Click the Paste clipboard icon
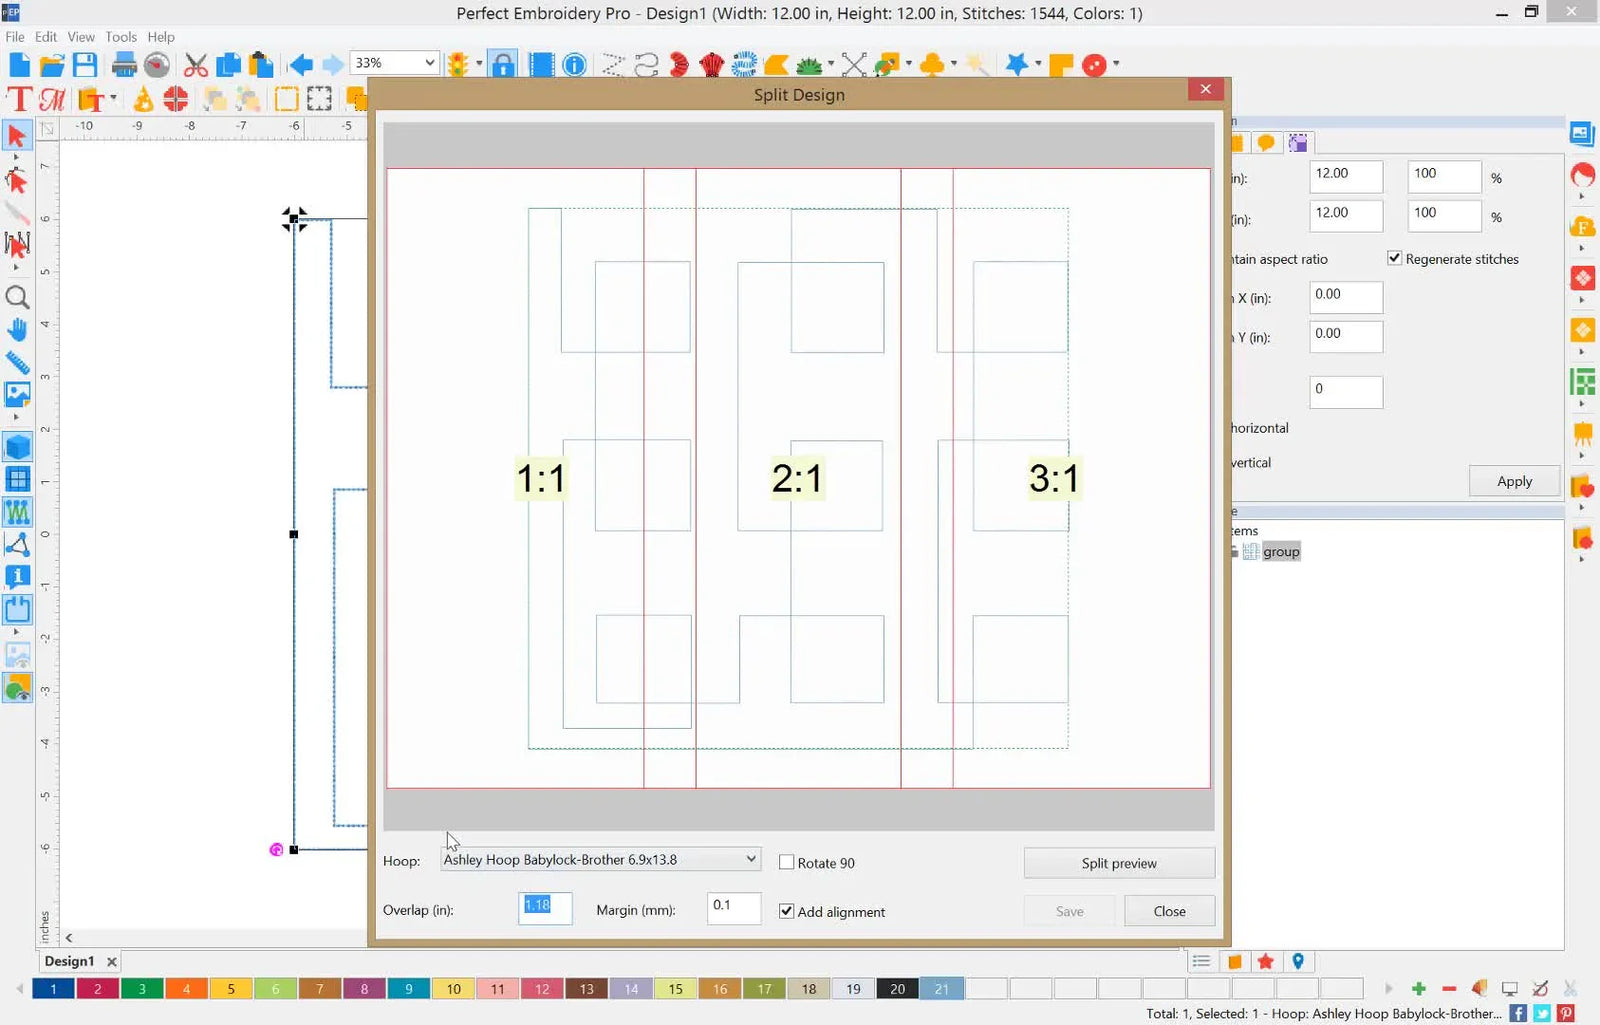This screenshot has width=1600, height=1025. pos(261,65)
